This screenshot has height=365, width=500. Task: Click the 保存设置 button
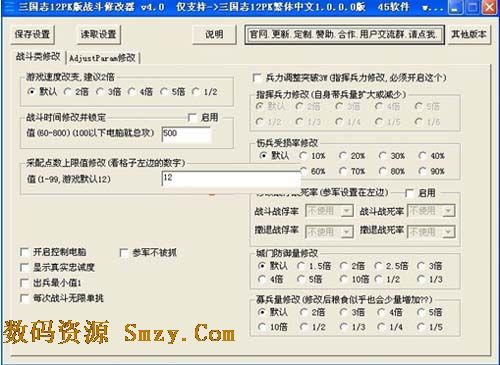tap(32, 34)
